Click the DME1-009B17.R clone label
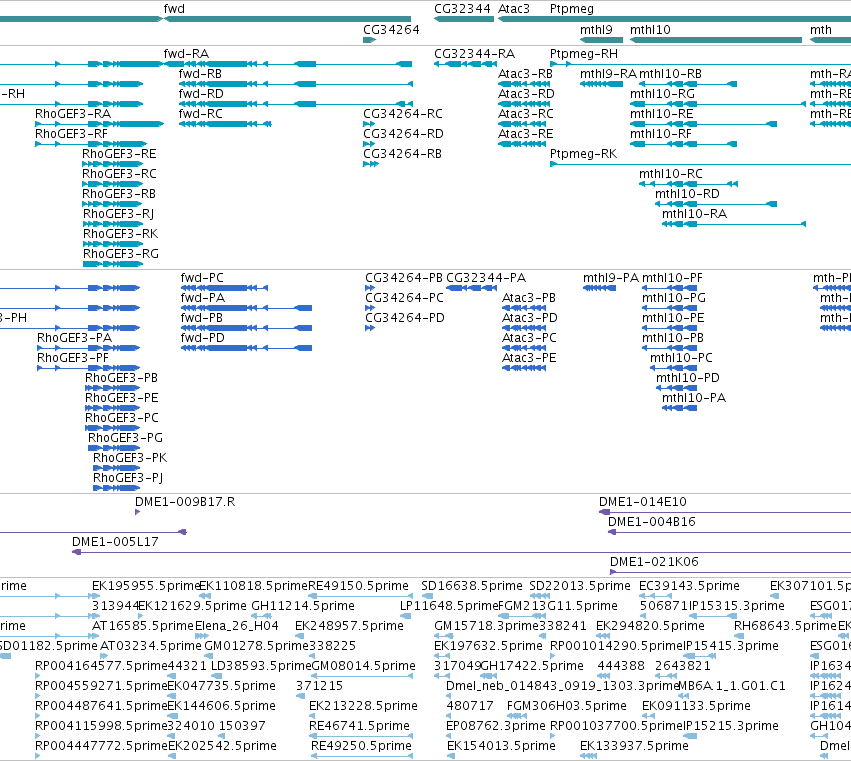The height and width of the screenshot is (761, 851). pos(185,502)
